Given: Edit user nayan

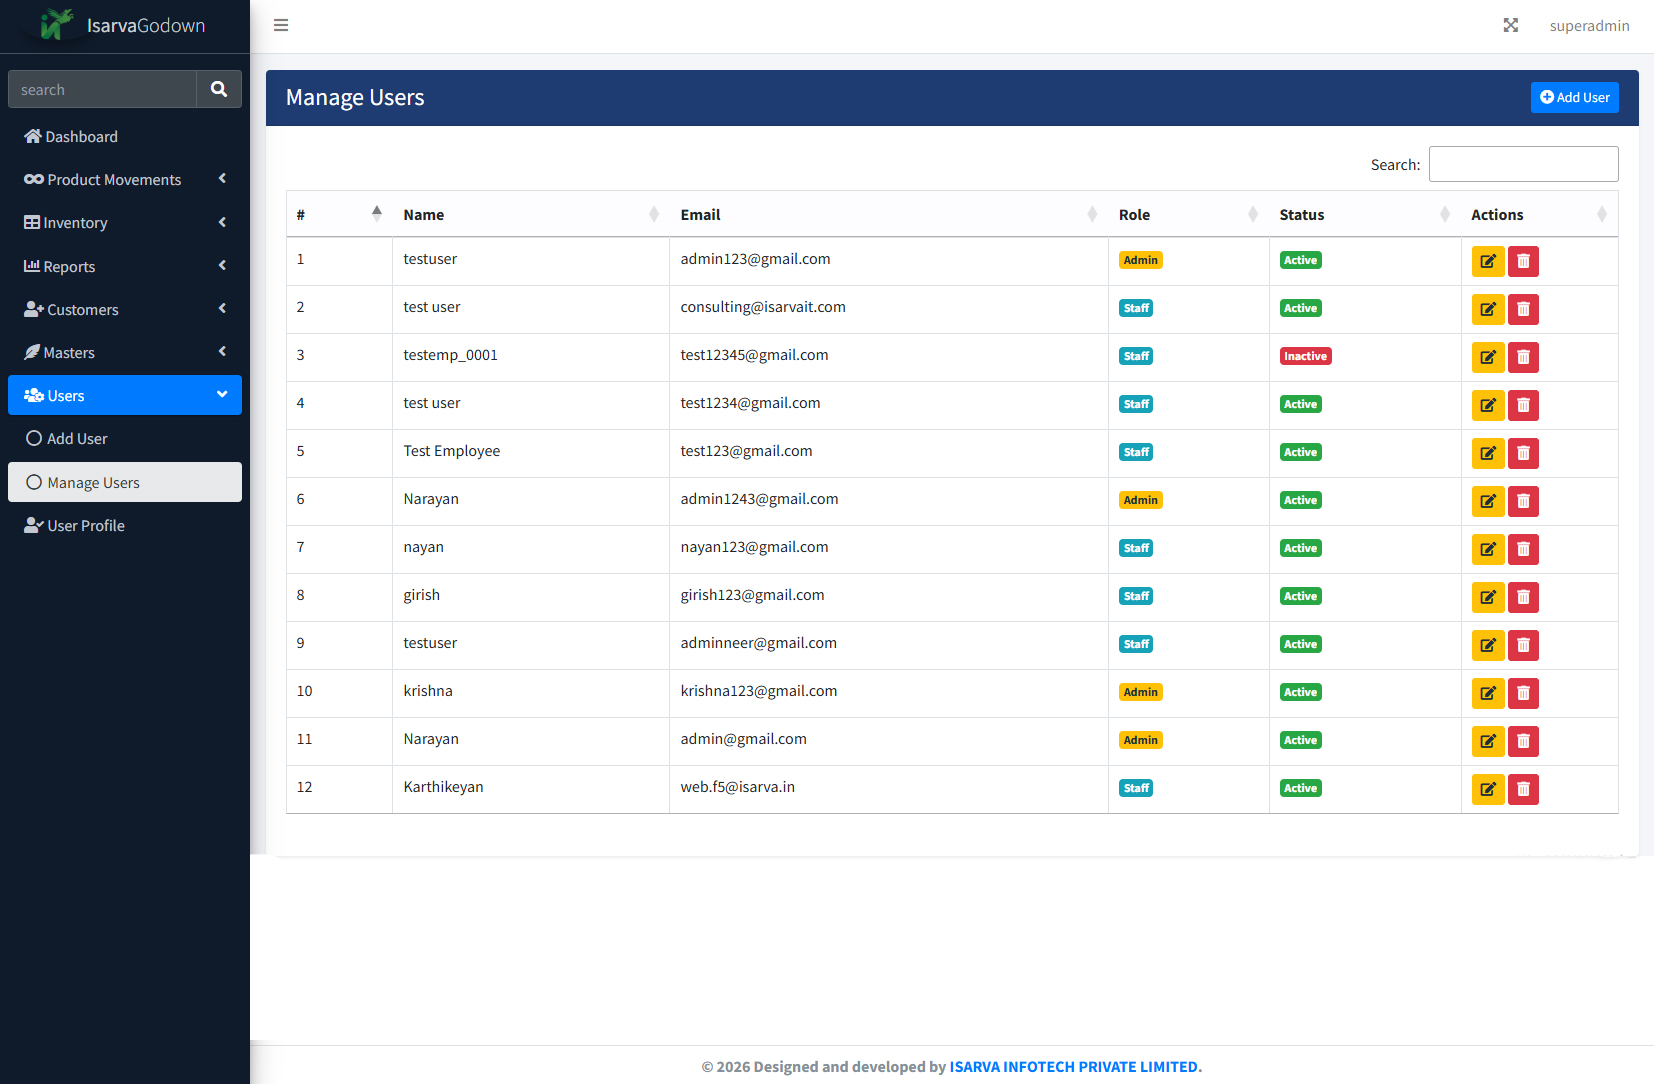Looking at the screenshot, I should point(1488,549).
